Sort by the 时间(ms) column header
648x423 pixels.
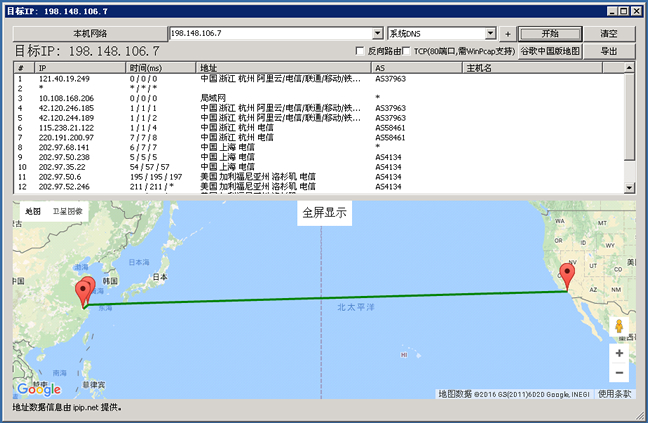pyautogui.click(x=160, y=68)
